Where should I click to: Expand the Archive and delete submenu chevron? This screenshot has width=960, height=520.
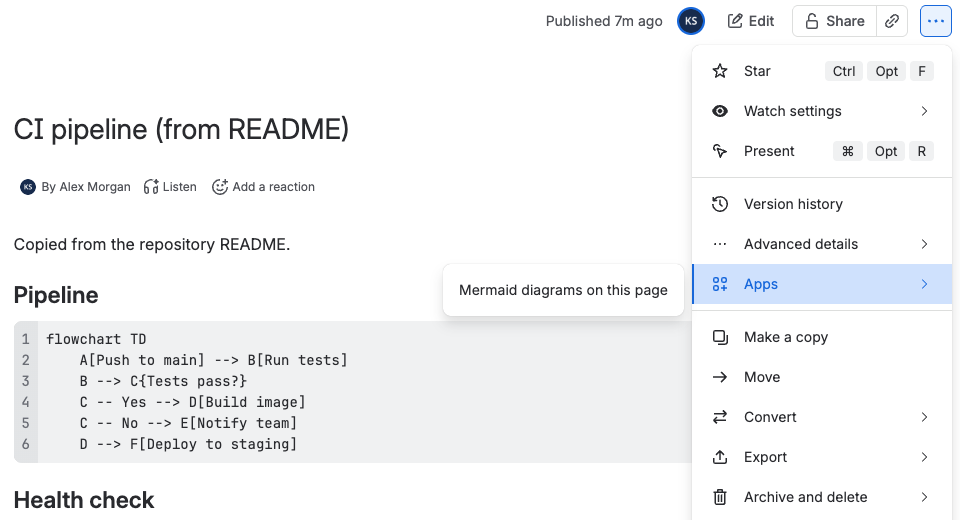tap(924, 497)
